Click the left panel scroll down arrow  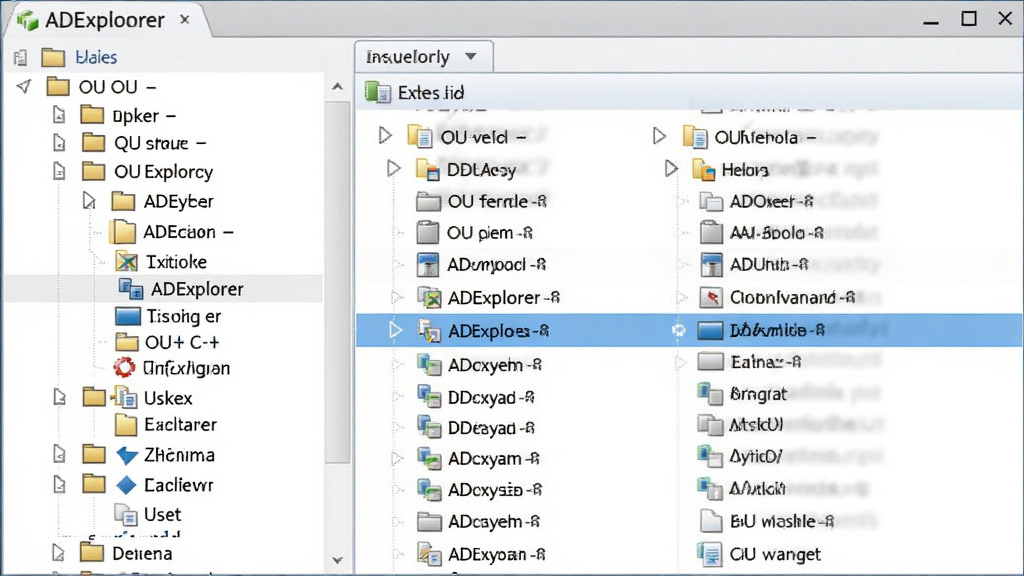(x=338, y=560)
